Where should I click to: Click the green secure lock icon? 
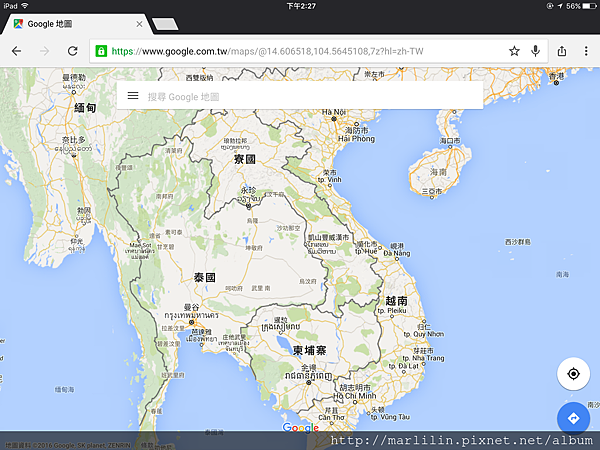[101, 51]
